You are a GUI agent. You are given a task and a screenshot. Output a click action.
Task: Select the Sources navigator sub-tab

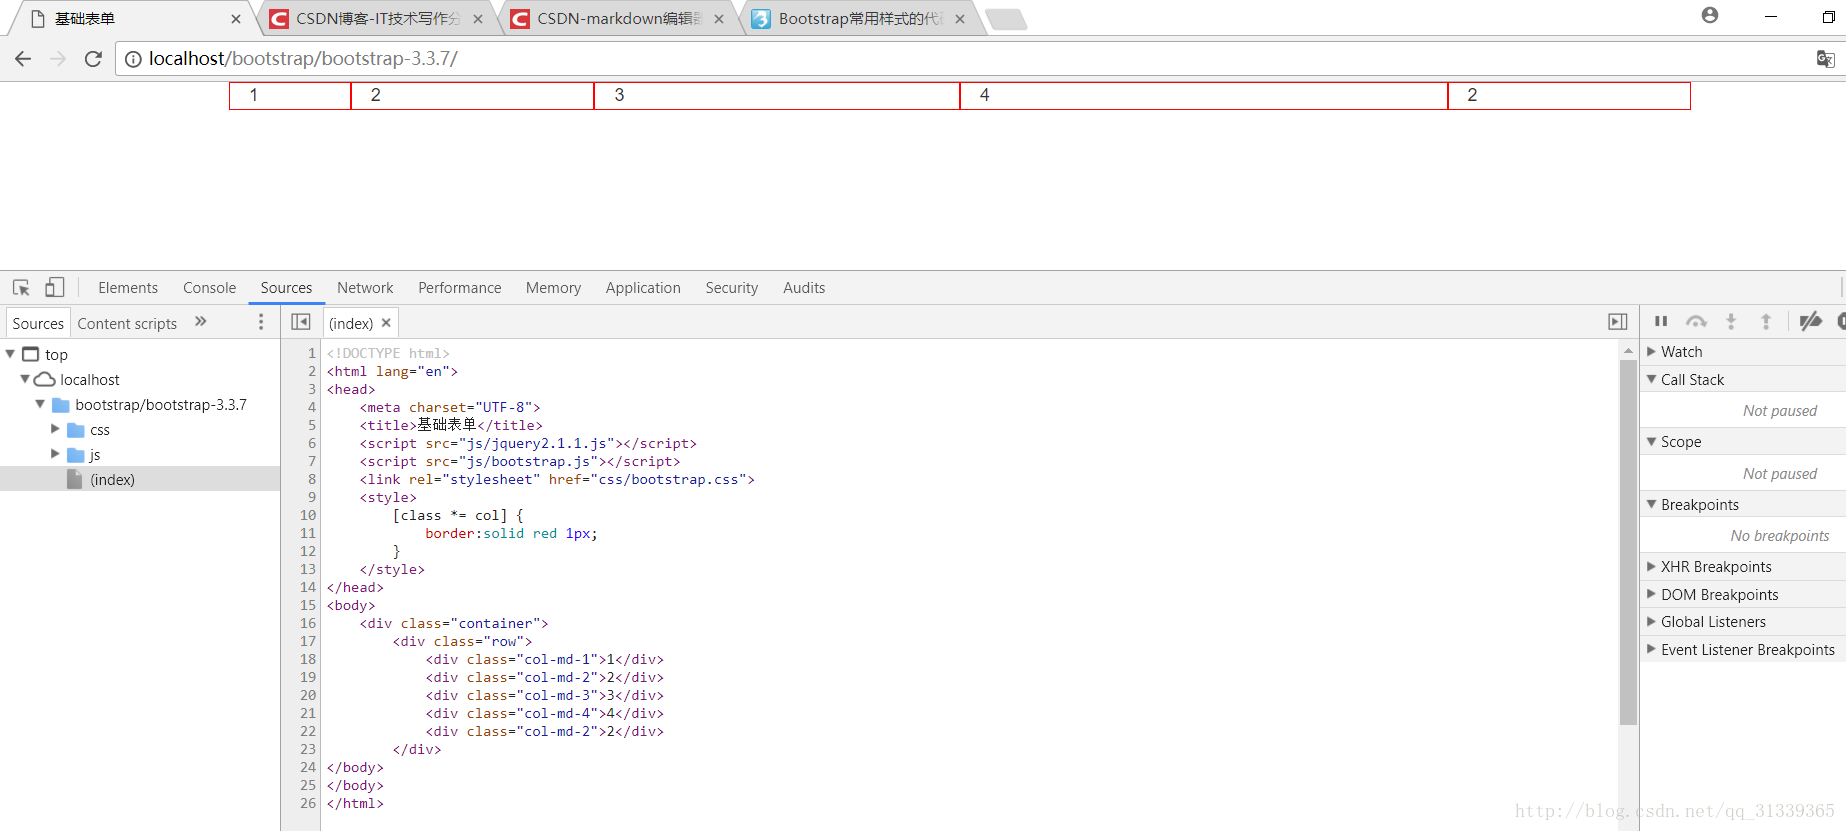[38, 323]
